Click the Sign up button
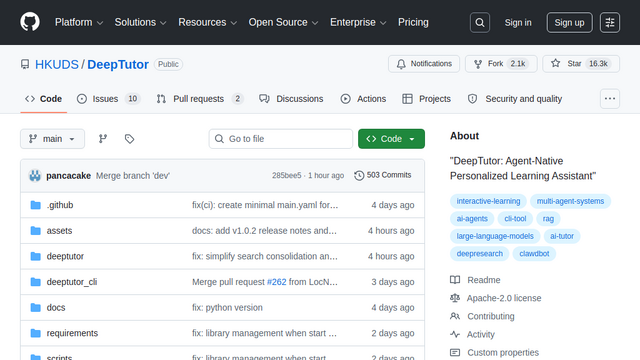Viewport: 640px width, 360px height. pos(569,22)
